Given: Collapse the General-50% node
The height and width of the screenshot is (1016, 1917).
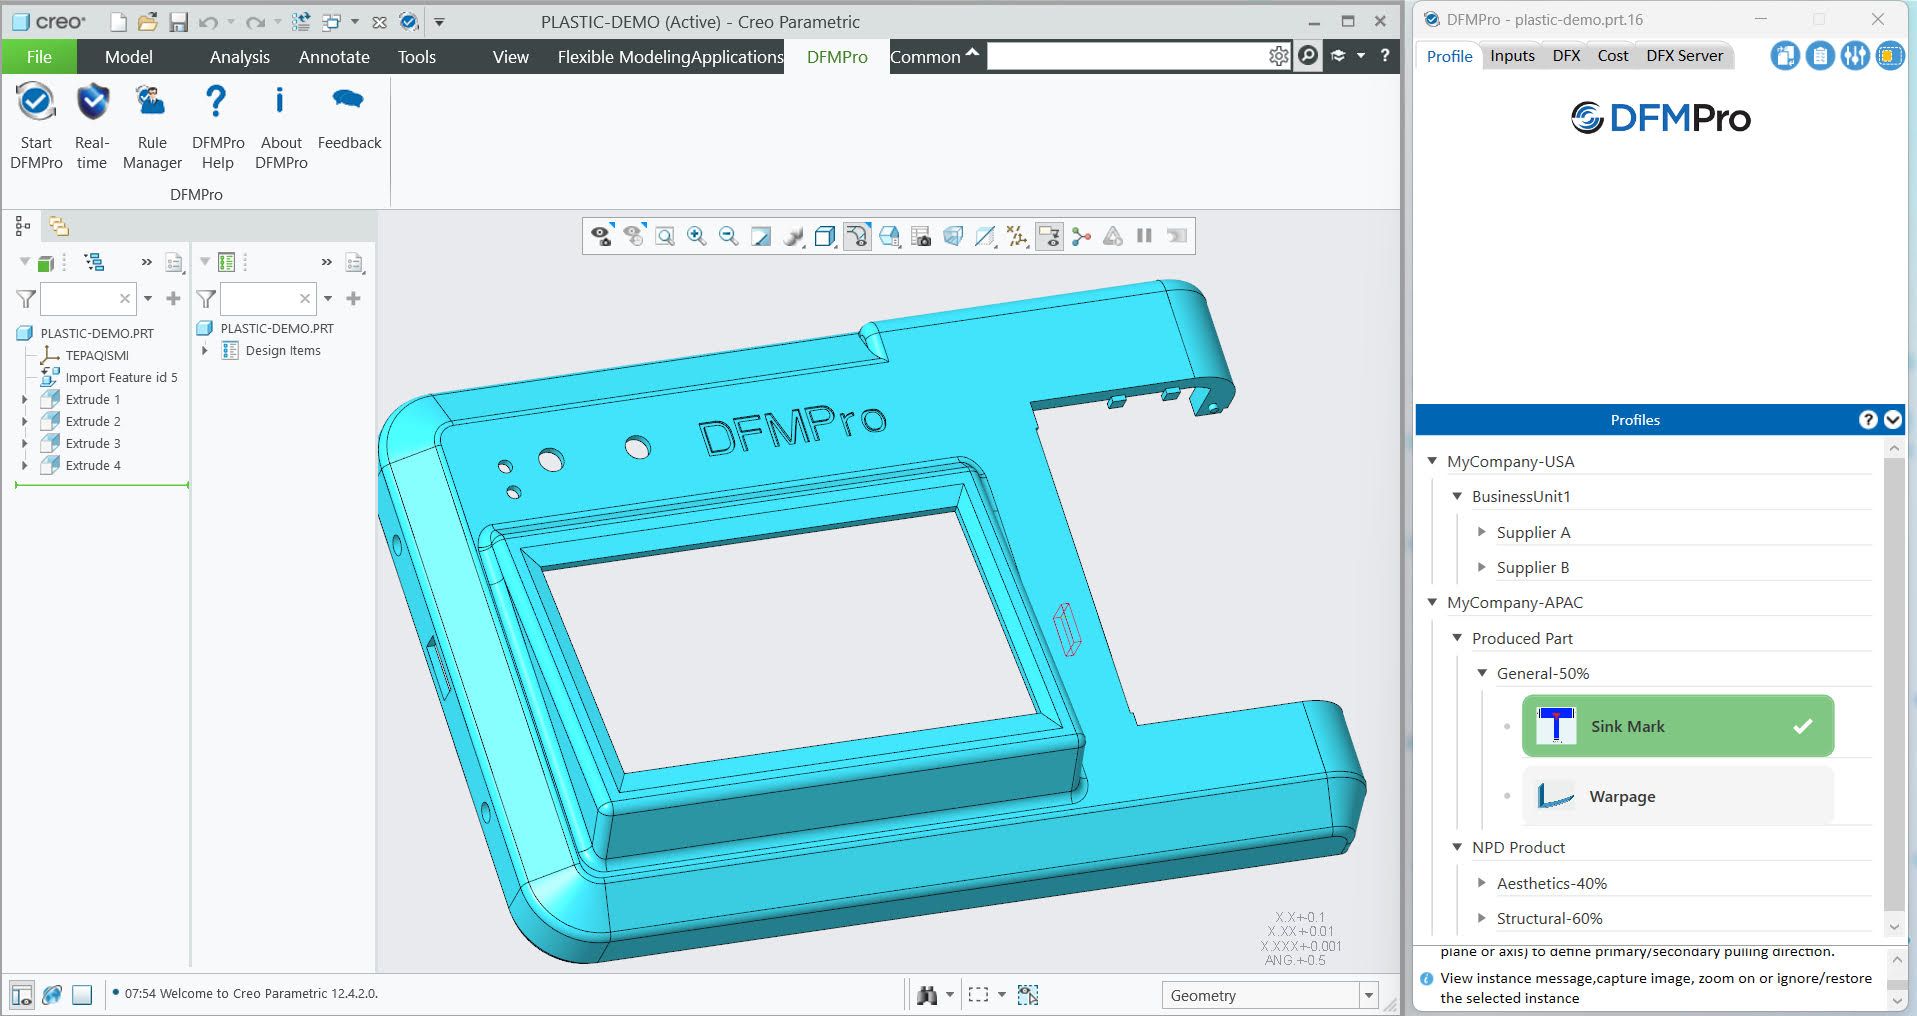Looking at the screenshot, I should [1482, 673].
